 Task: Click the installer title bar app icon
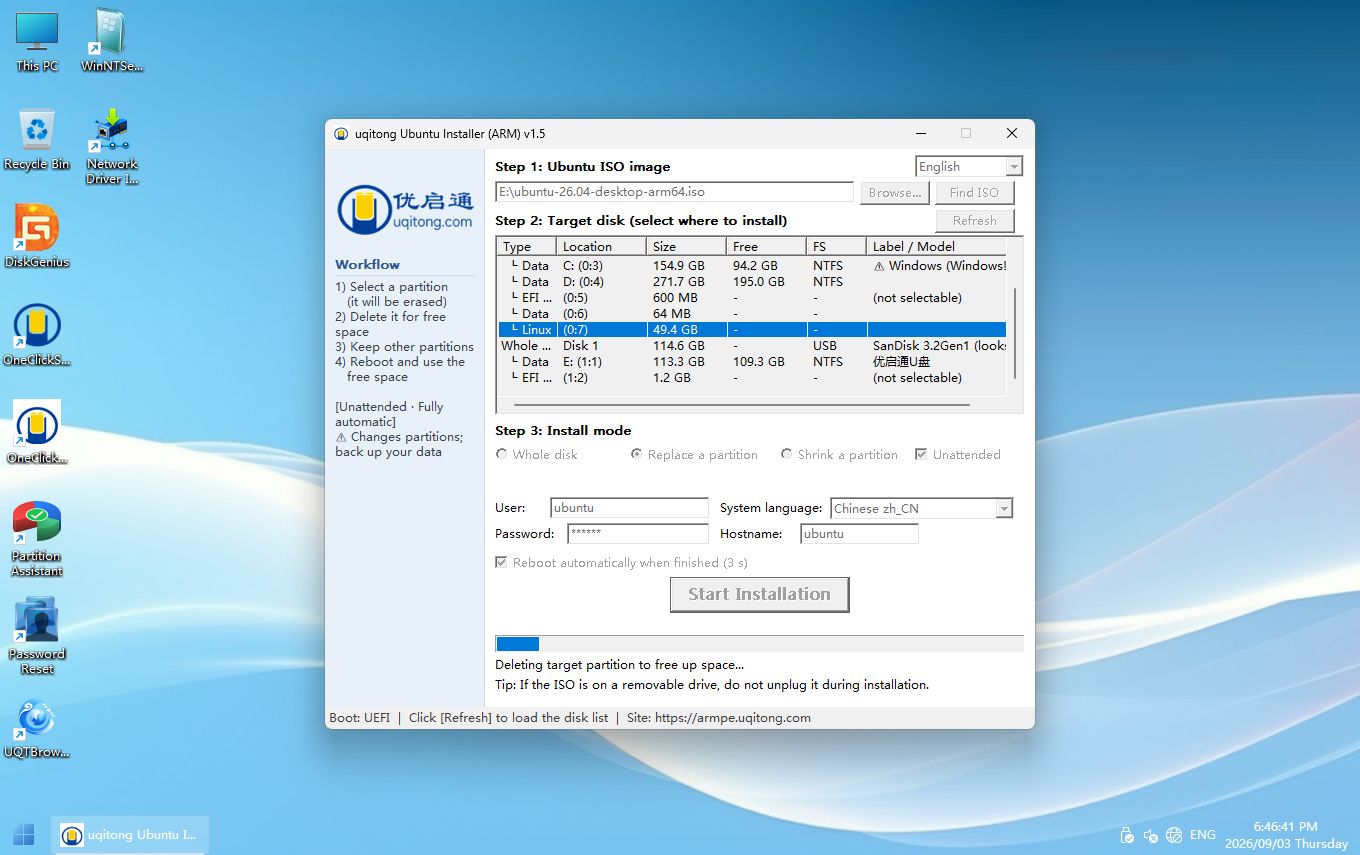341,134
